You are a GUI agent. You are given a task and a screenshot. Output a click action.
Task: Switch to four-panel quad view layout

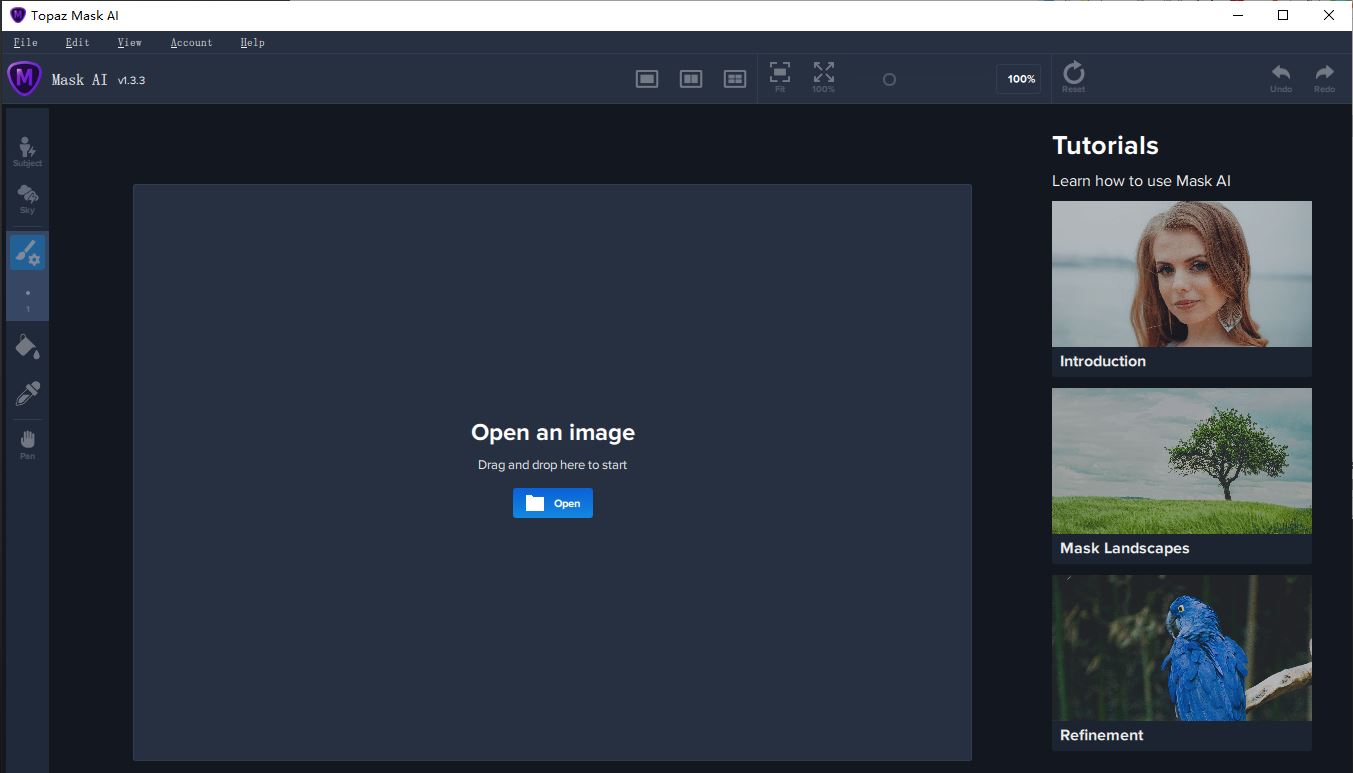735,79
